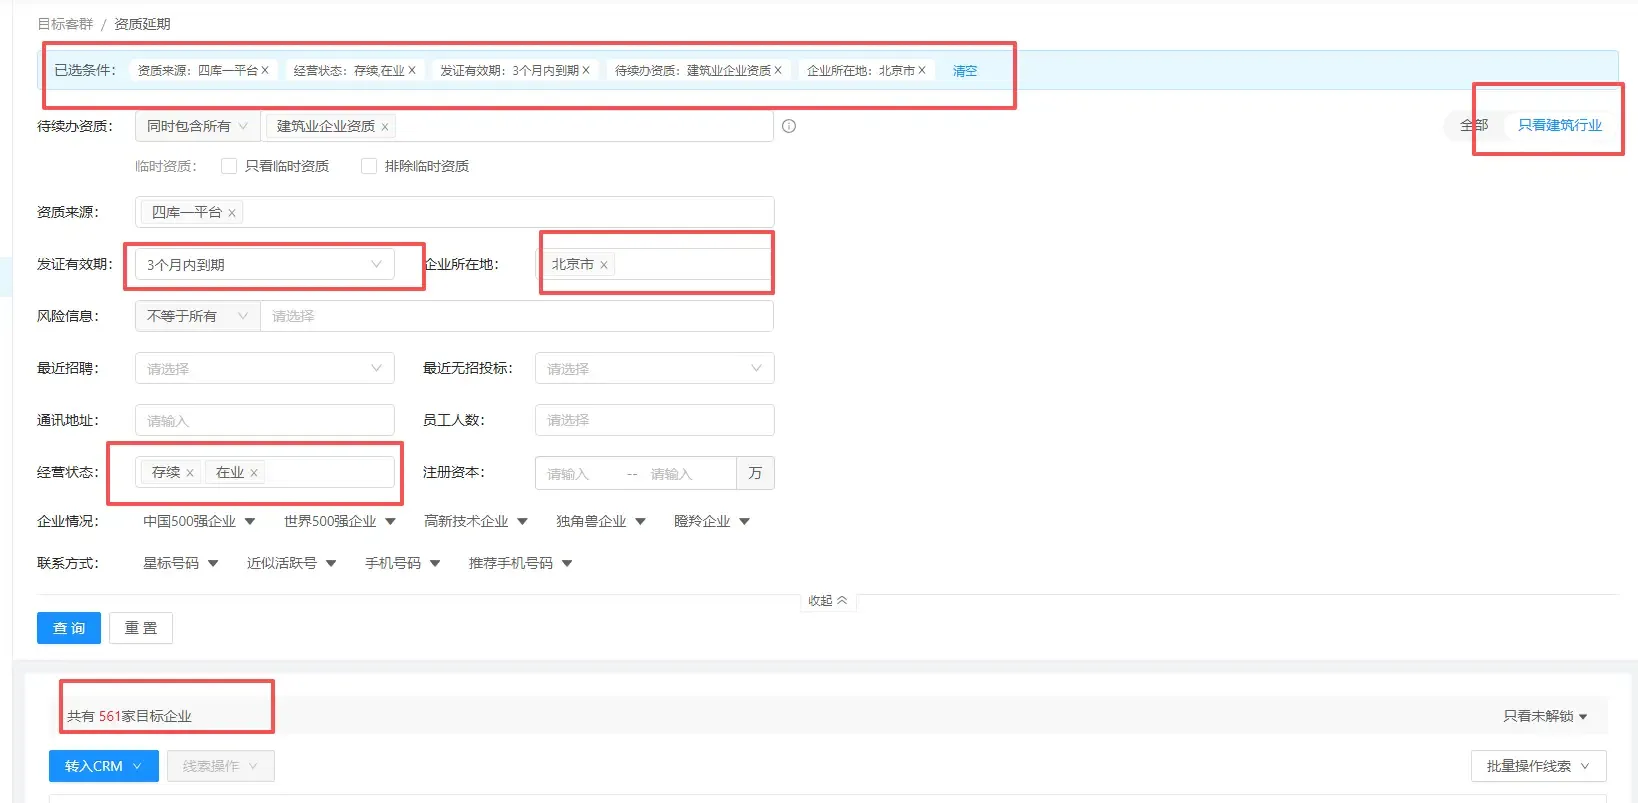Open 最近招聘 dropdown
The width and height of the screenshot is (1638, 803).
265,368
